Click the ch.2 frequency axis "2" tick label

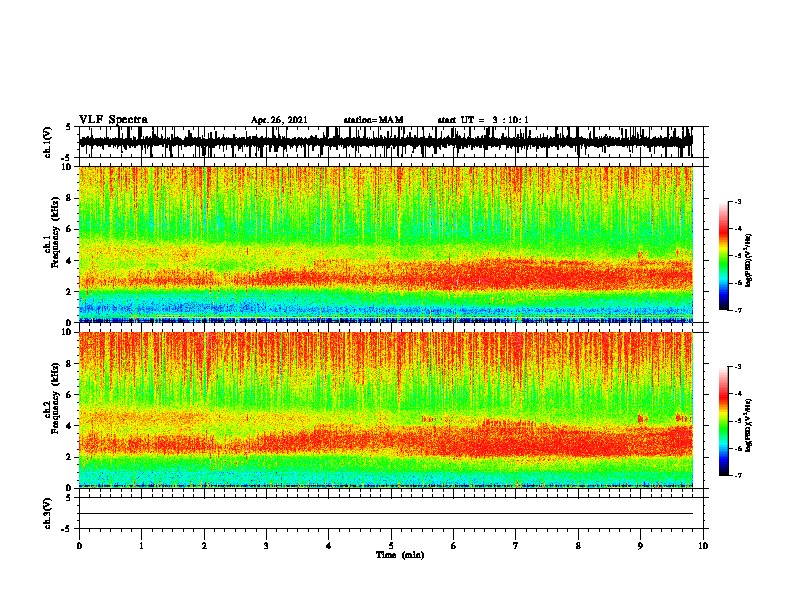[x=70, y=457]
